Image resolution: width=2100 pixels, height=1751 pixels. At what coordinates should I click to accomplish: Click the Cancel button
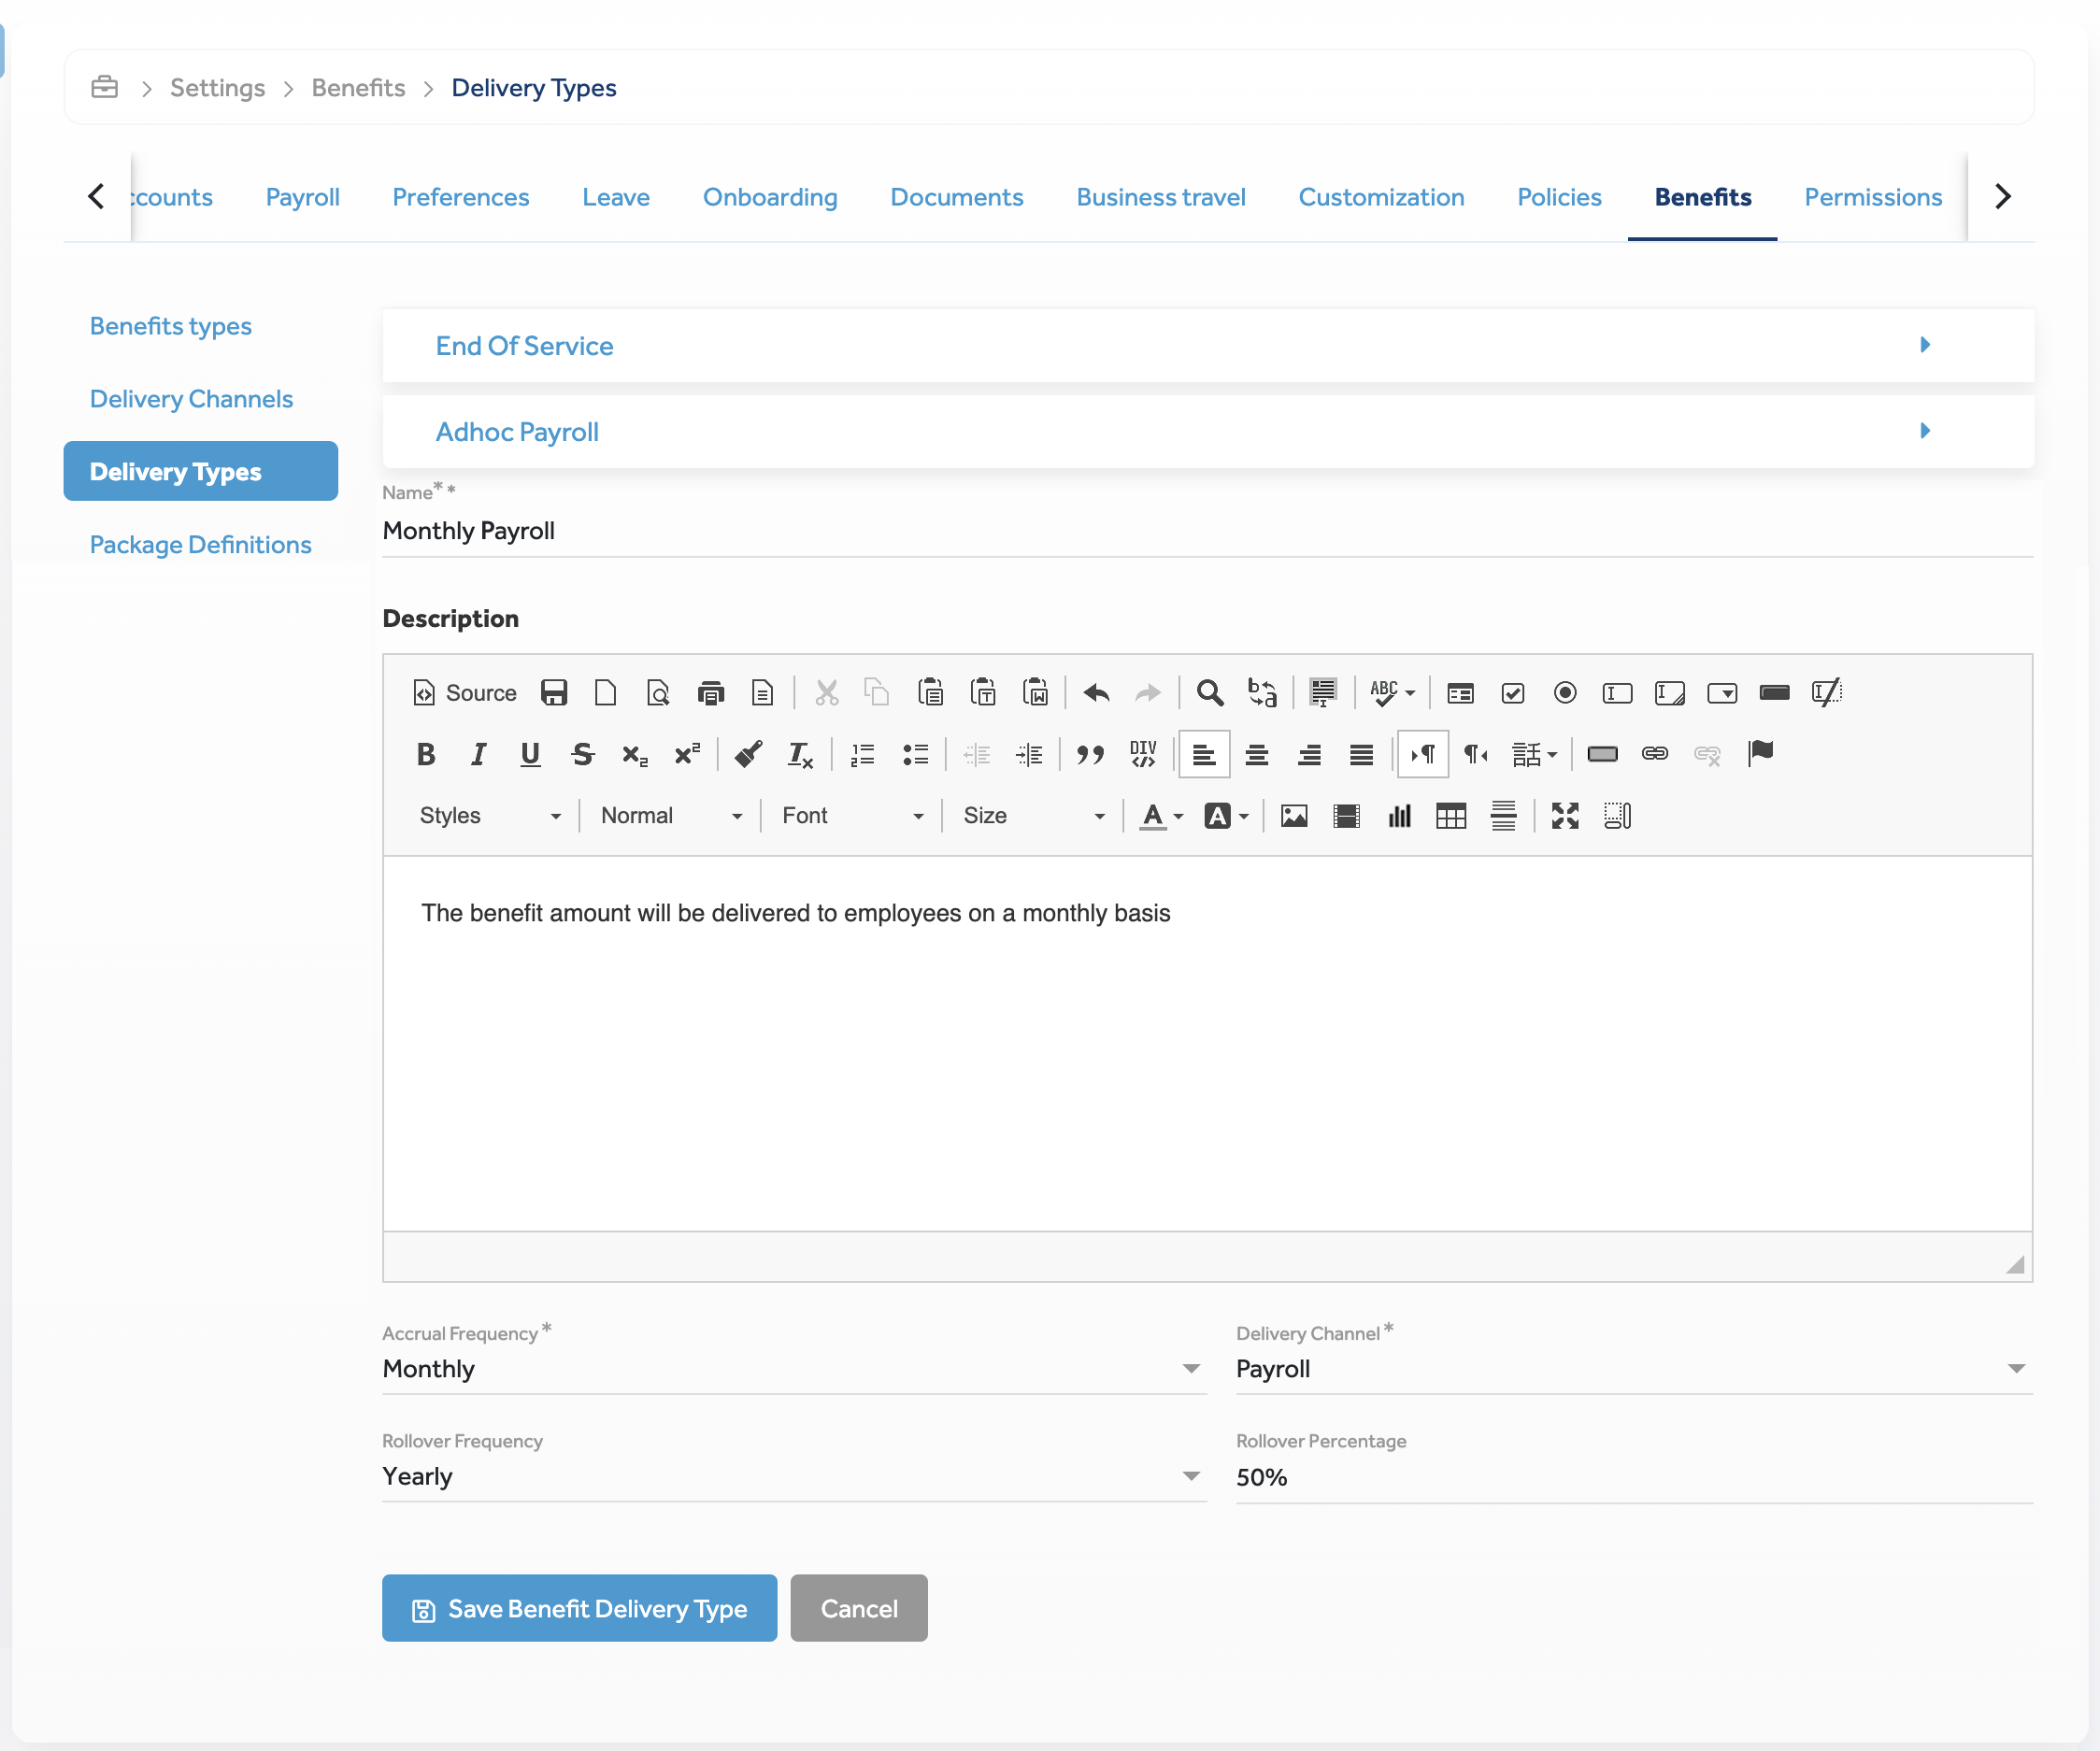[859, 1608]
